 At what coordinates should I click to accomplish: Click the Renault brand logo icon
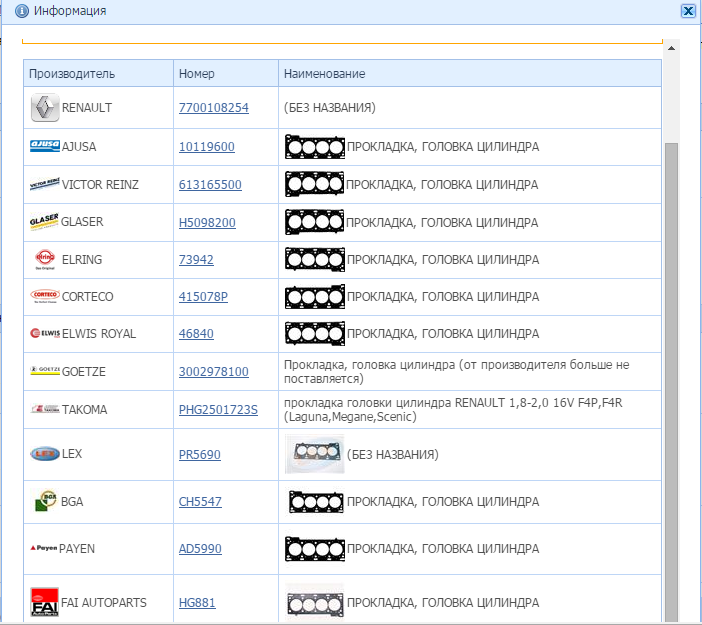45,108
